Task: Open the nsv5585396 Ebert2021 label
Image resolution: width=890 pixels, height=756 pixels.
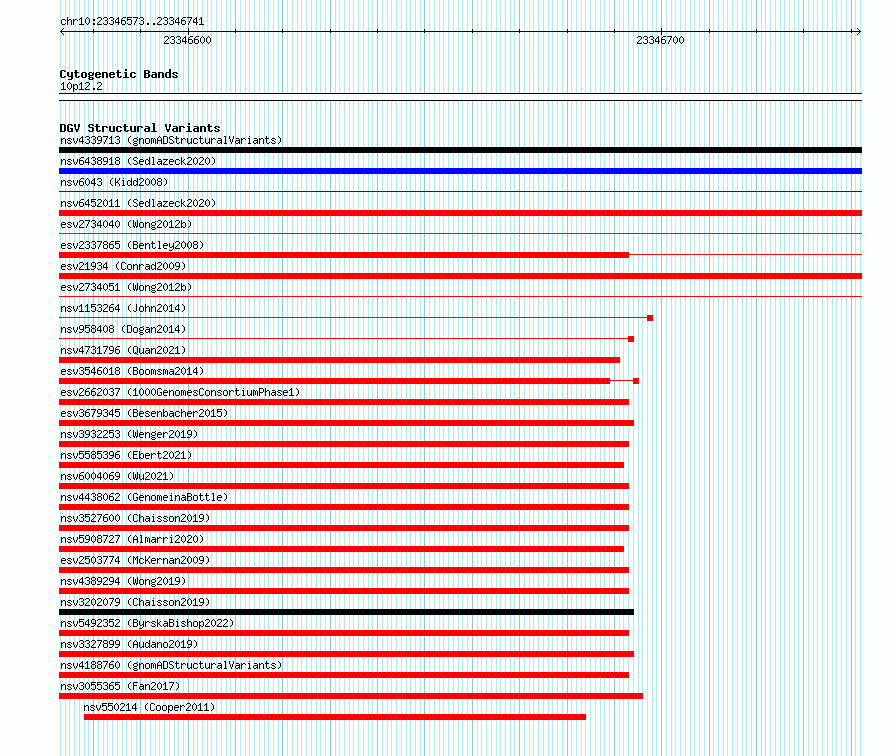Action: pyautogui.click(x=126, y=455)
